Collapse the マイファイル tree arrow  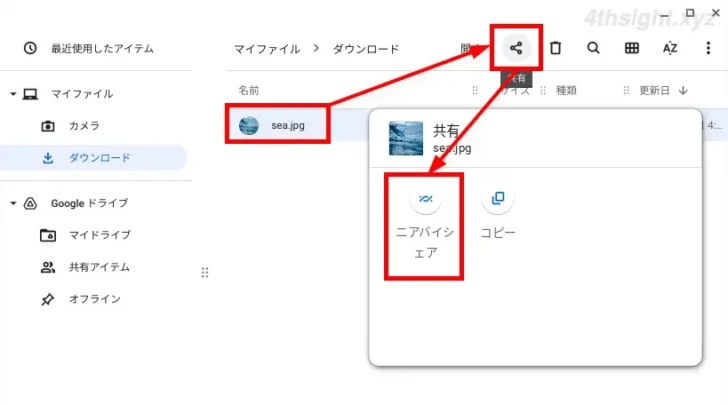[x=13, y=94]
